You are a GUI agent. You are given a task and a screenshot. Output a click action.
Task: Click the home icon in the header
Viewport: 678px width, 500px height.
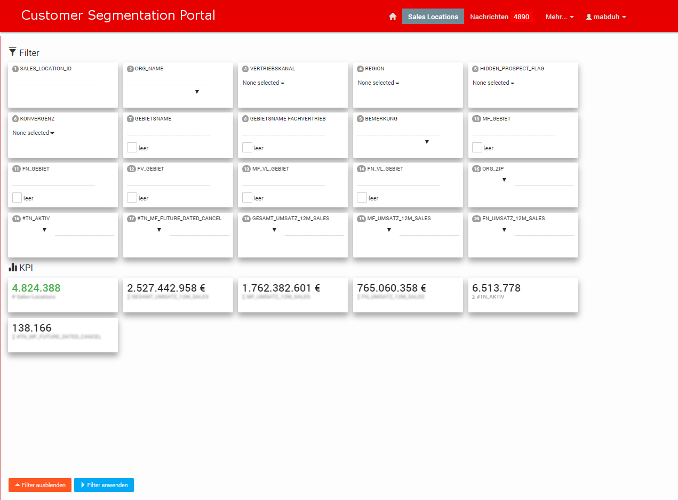click(x=393, y=17)
